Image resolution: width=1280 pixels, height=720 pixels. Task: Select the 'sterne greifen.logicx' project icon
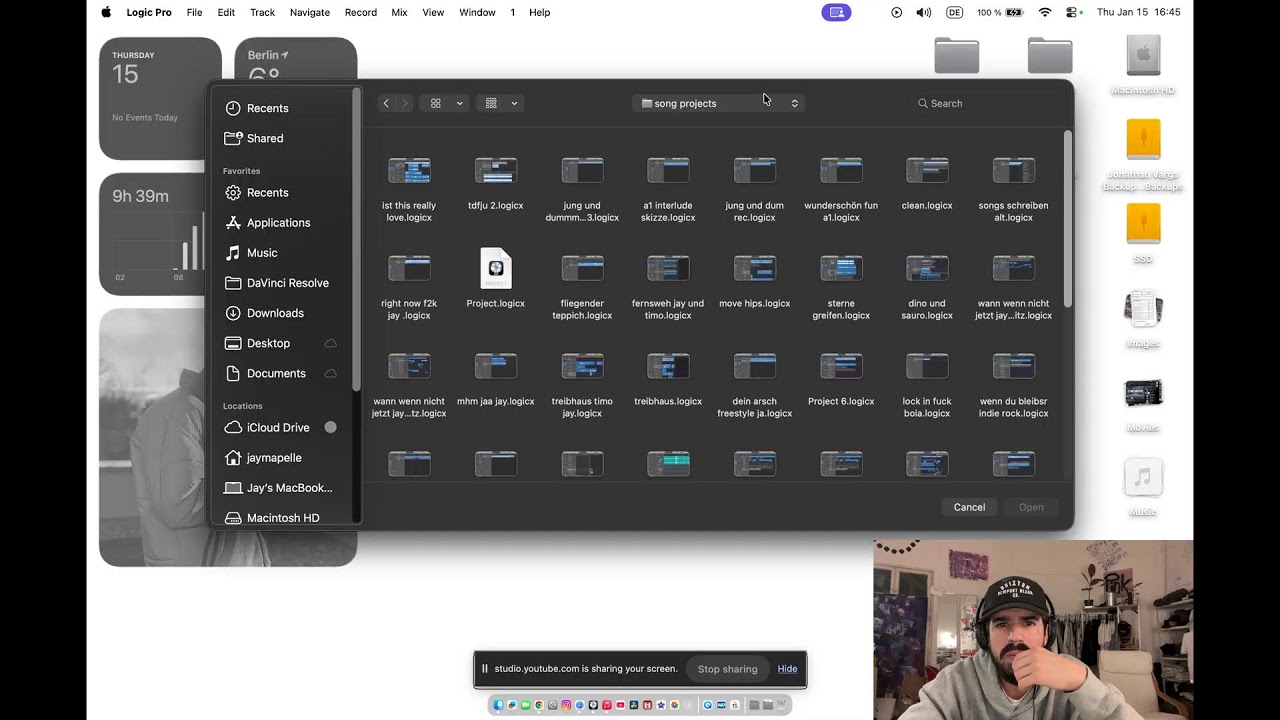point(841,268)
